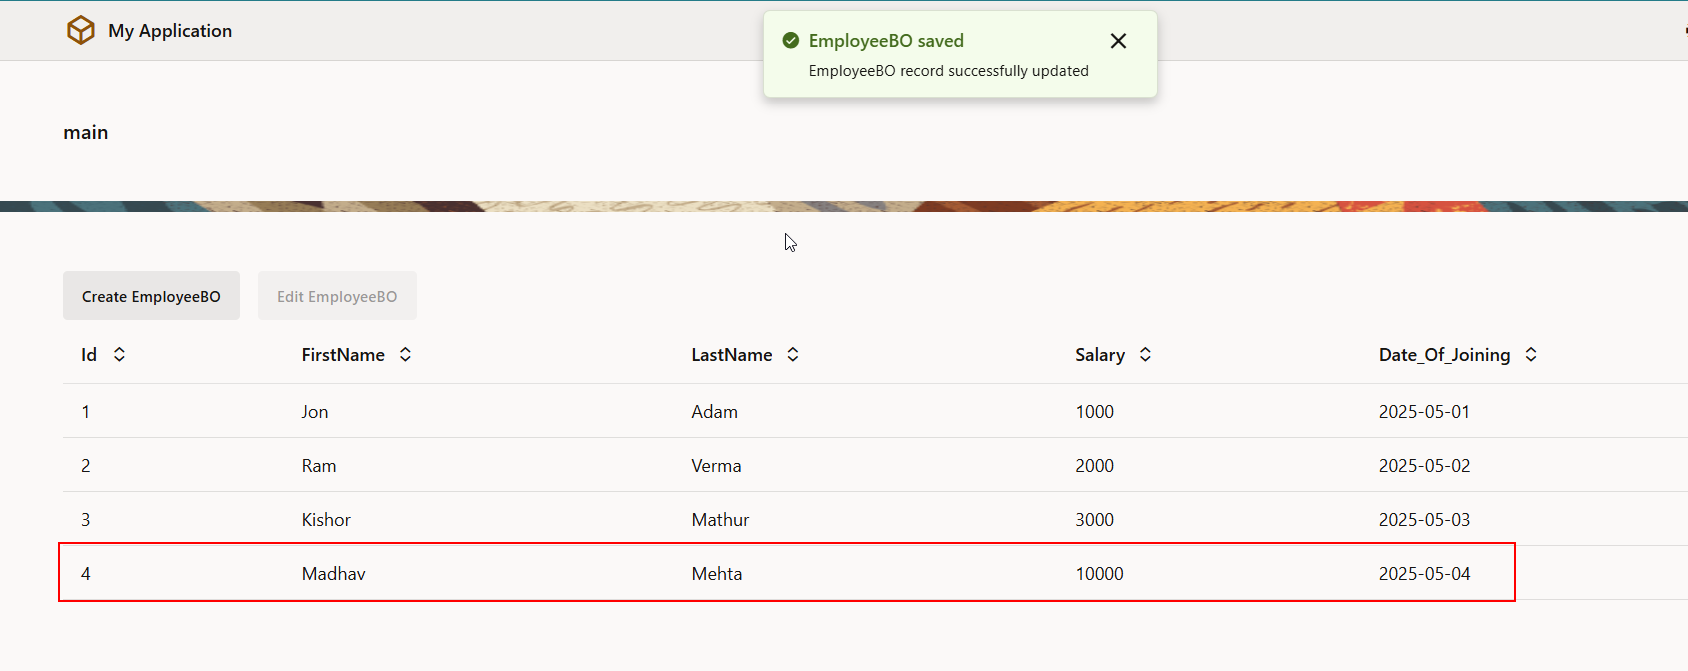1688x671 pixels.
Task: Click the Salary value 10000 cell
Action: pos(1099,574)
